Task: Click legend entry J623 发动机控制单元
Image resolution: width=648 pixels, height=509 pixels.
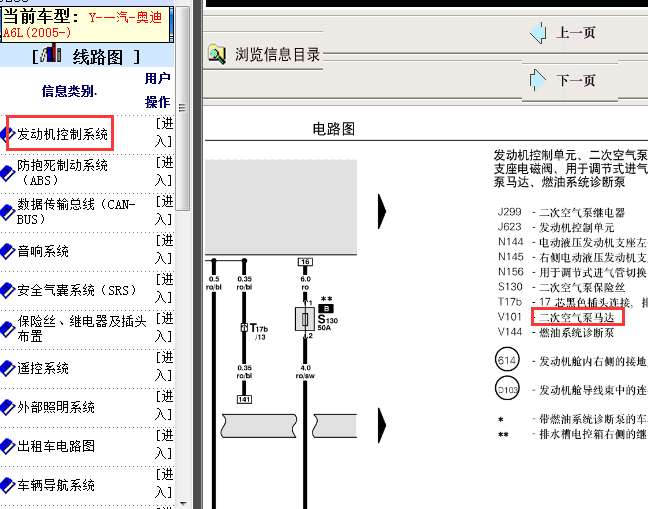Action: (x=556, y=227)
